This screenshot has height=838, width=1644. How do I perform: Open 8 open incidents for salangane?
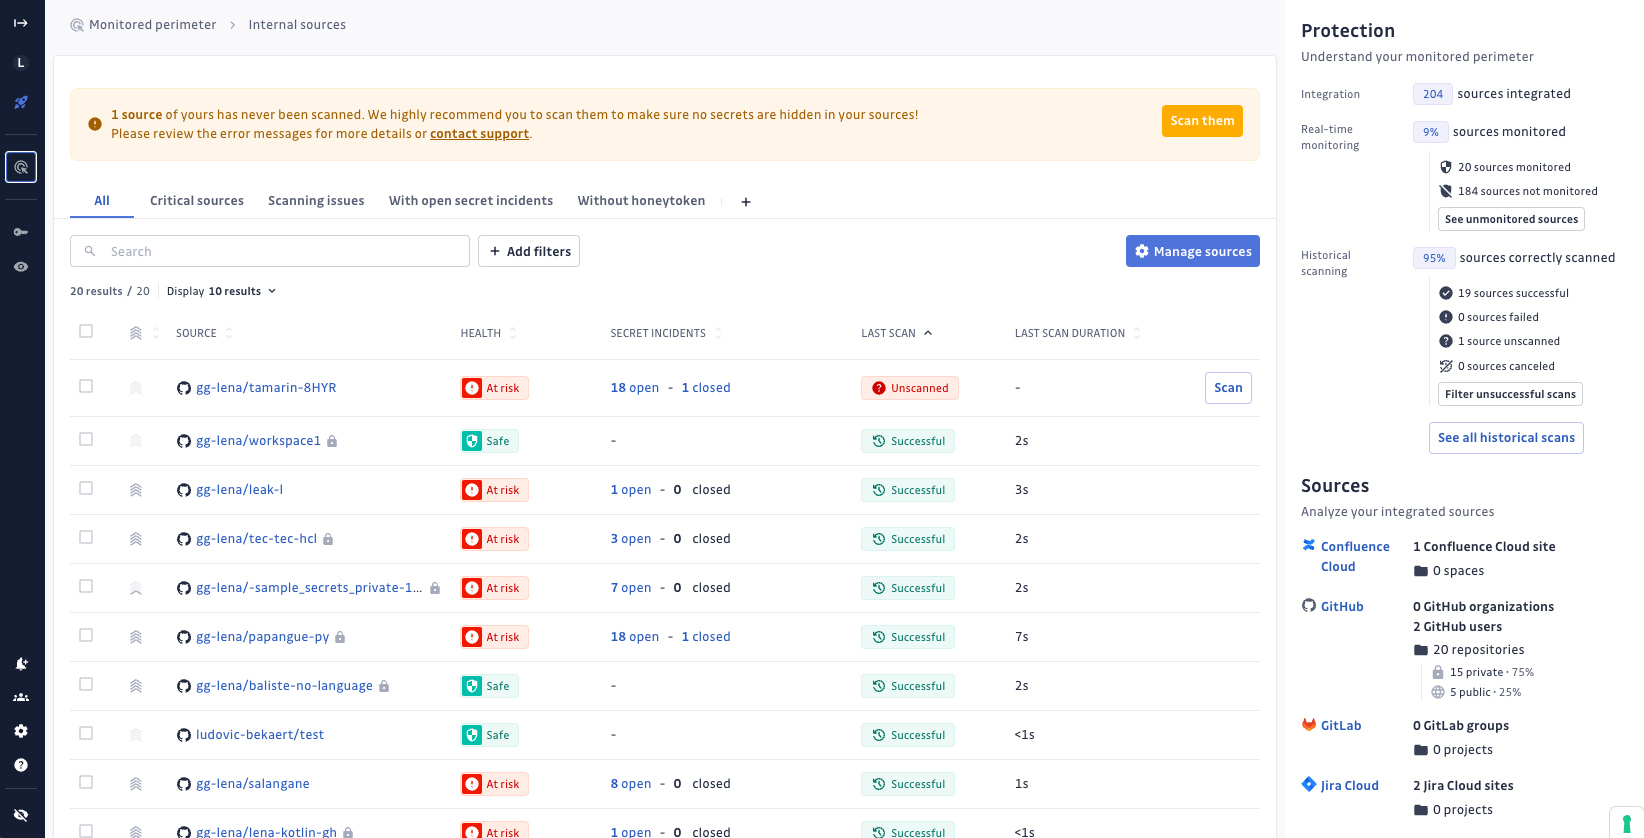[x=631, y=784]
